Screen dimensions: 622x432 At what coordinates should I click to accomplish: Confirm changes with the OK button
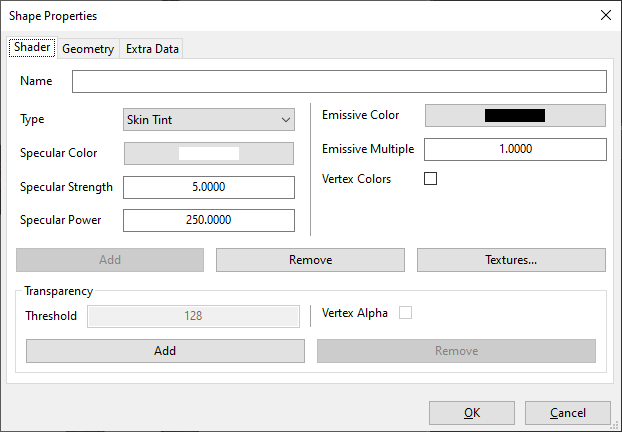(x=472, y=413)
